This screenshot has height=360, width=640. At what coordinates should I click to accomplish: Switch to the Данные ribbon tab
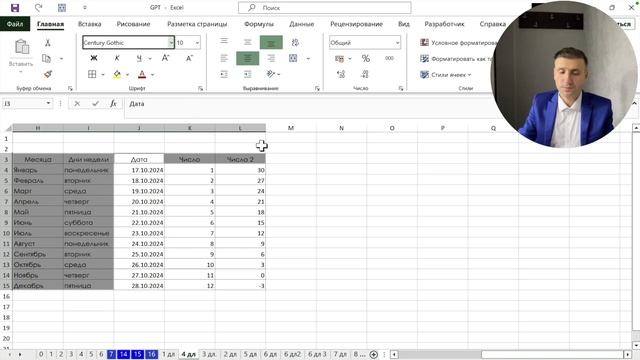[302, 24]
